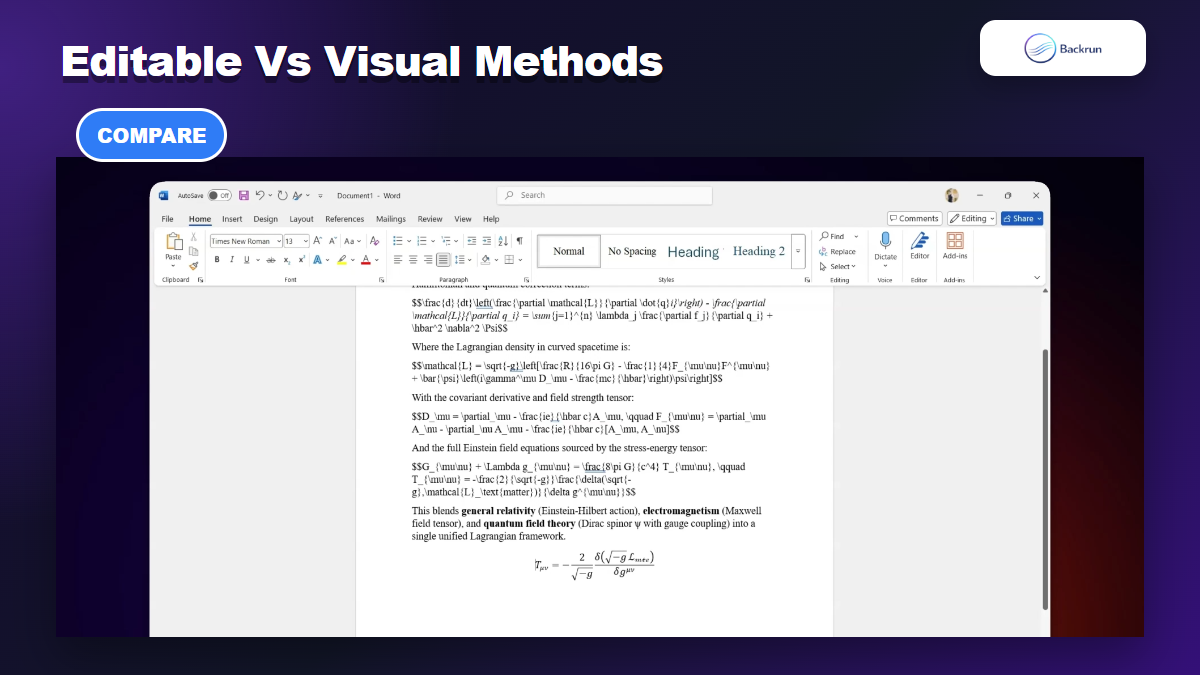Switch to the Layout tab
The height and width of the screenshot is (675, 1200).
click(301, 219)
